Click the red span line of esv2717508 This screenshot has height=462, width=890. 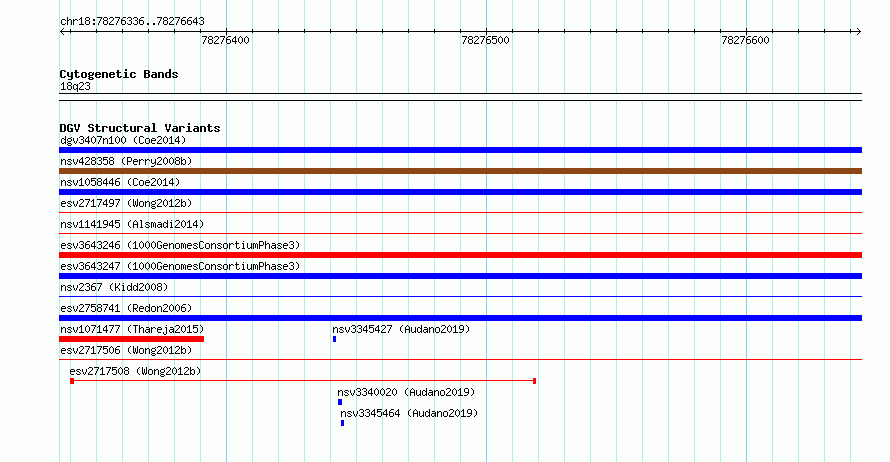[x=303, y=381]
